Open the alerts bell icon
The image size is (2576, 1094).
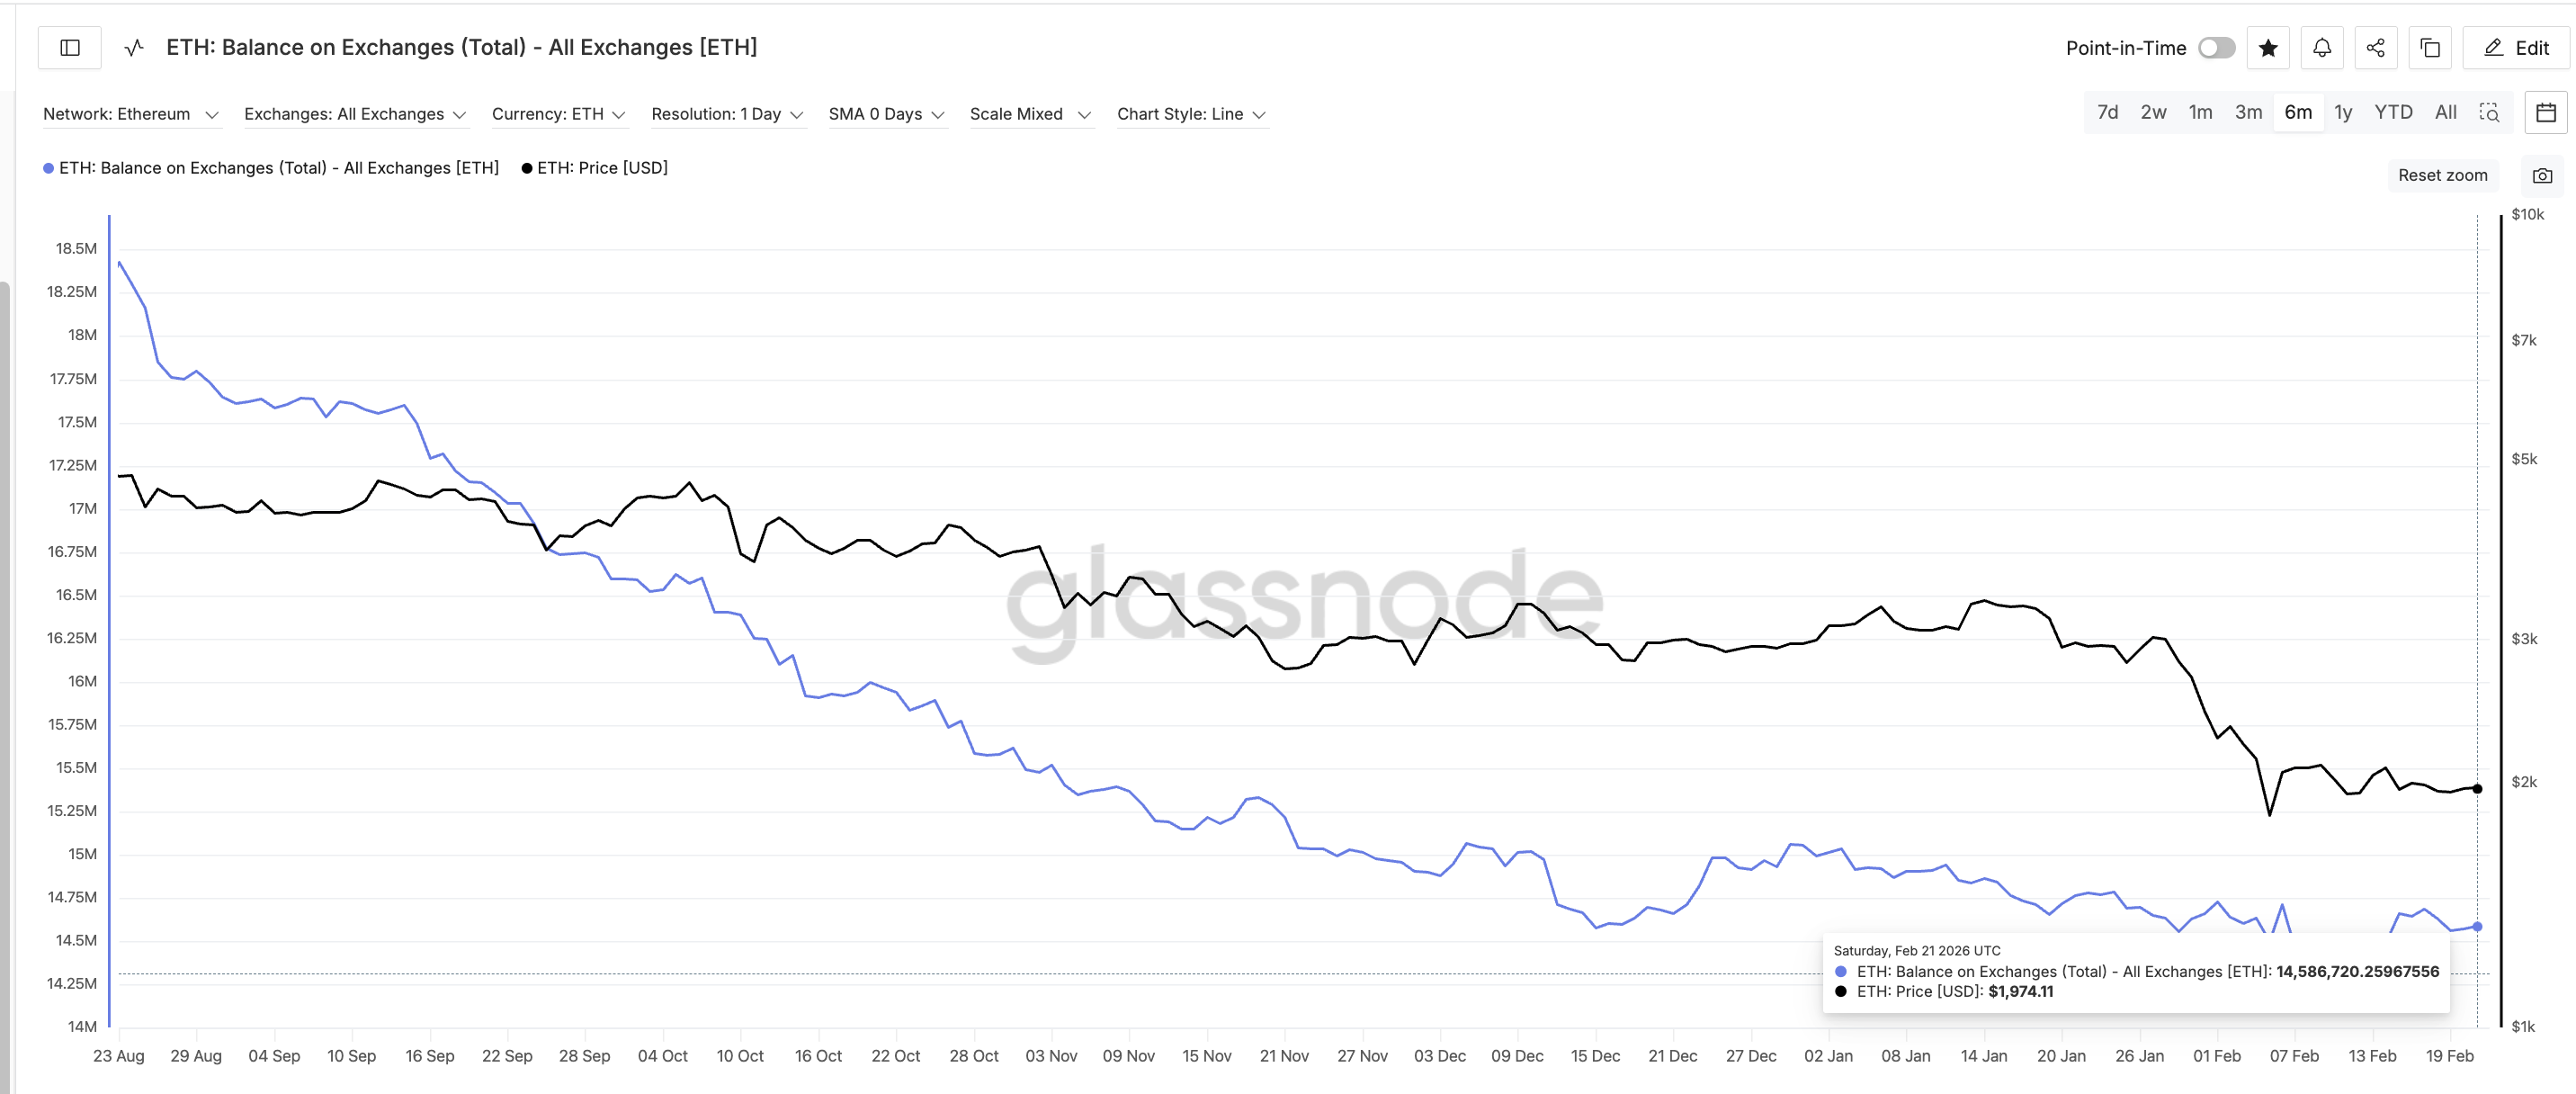(2322, 47)
